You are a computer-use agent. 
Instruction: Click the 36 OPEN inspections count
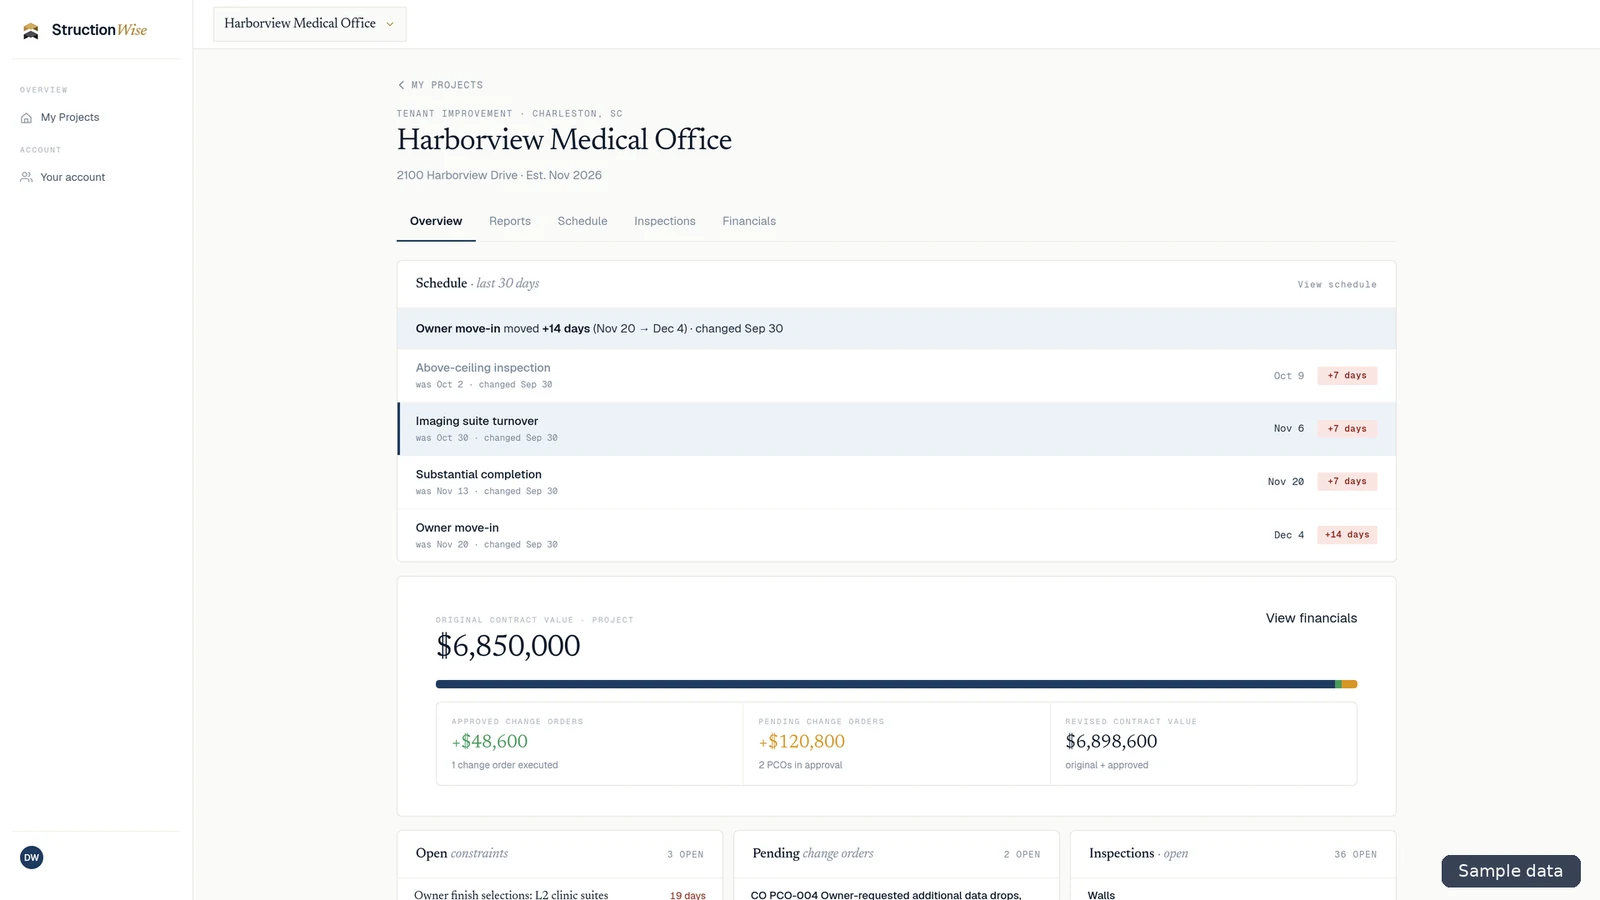(1355, 855)
